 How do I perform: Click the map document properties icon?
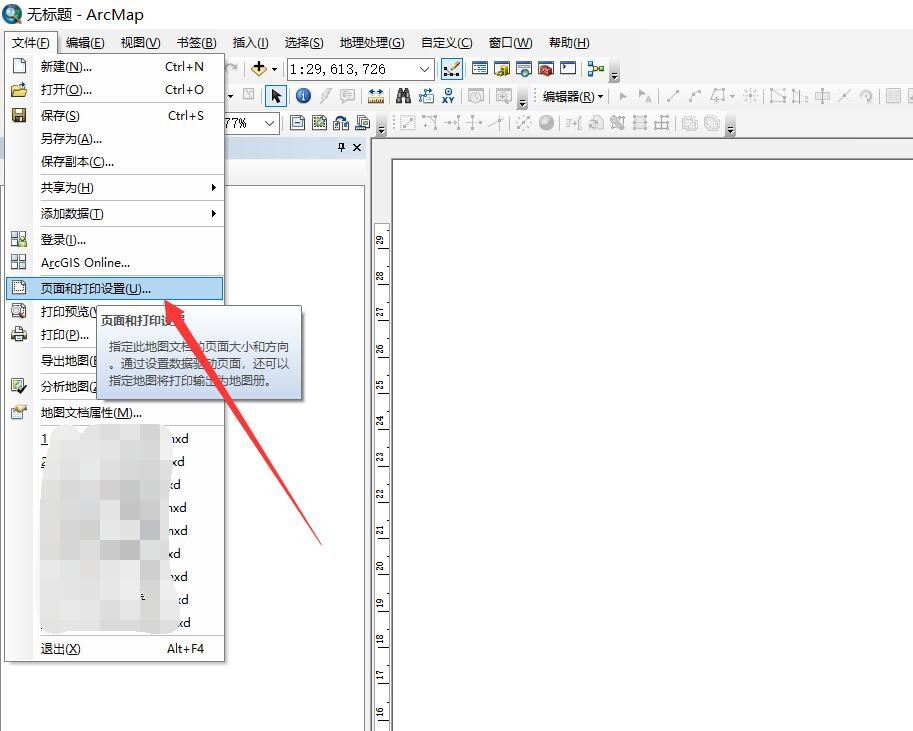[19, 412]
